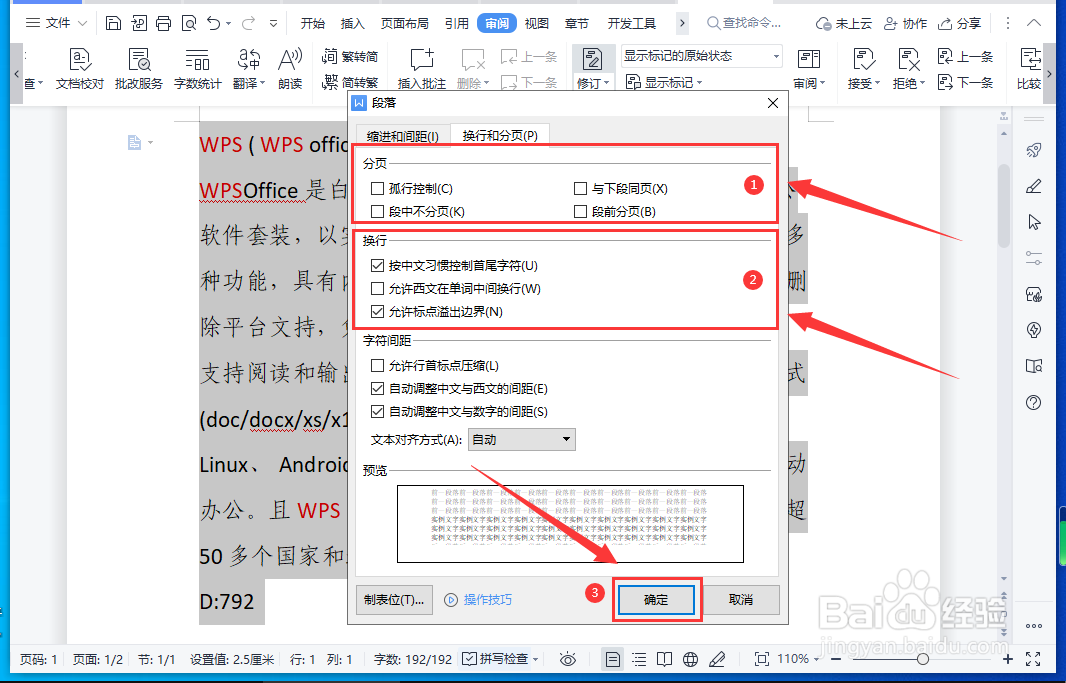The image size is (1066, 683).
Task: Click the undo arrow icon
Action: tap(214, 24)
